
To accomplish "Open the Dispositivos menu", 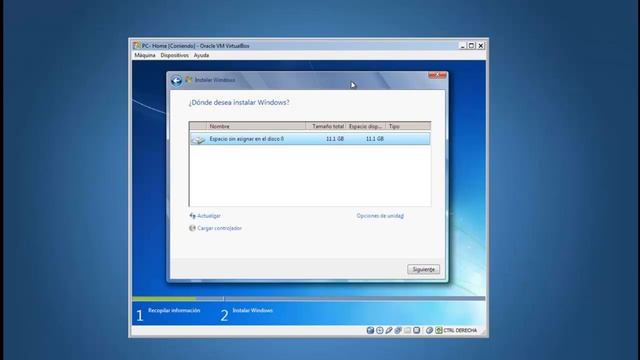I will pyautogui.click(x=175, y=55).
